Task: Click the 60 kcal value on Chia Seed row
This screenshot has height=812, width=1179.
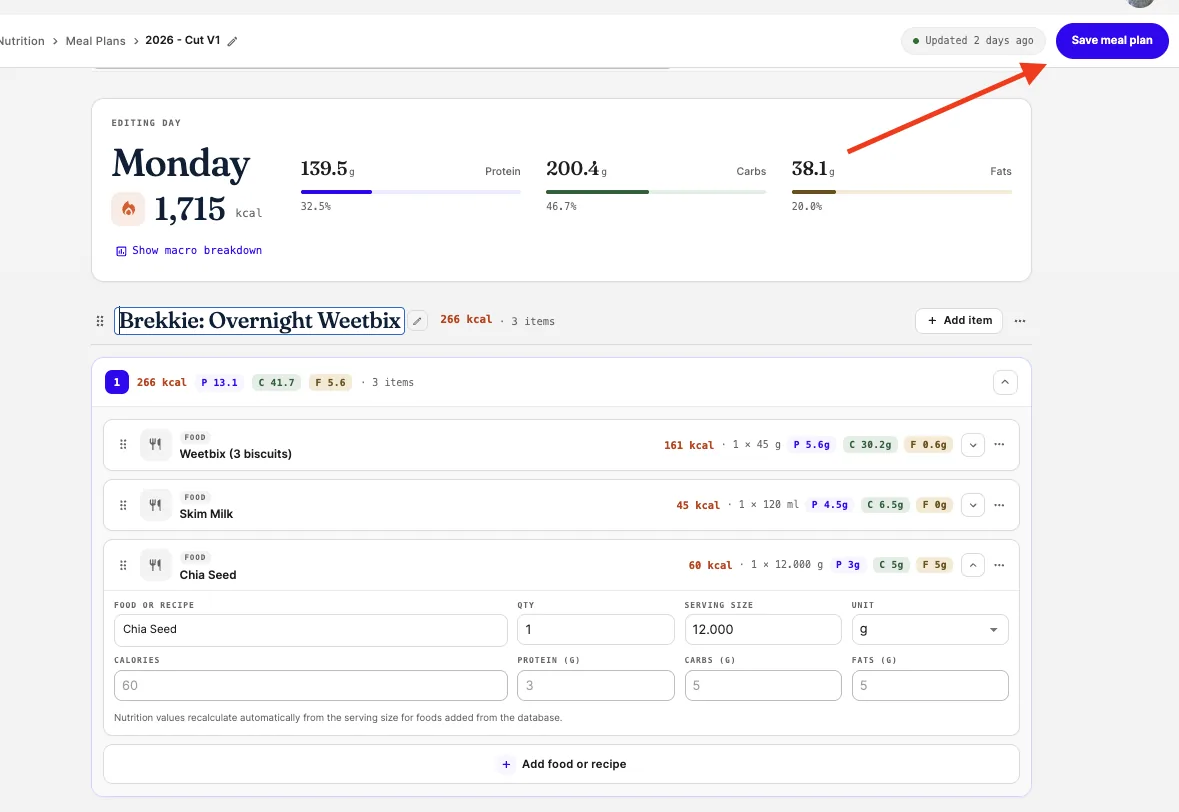Action: click(x=710, y=565)
